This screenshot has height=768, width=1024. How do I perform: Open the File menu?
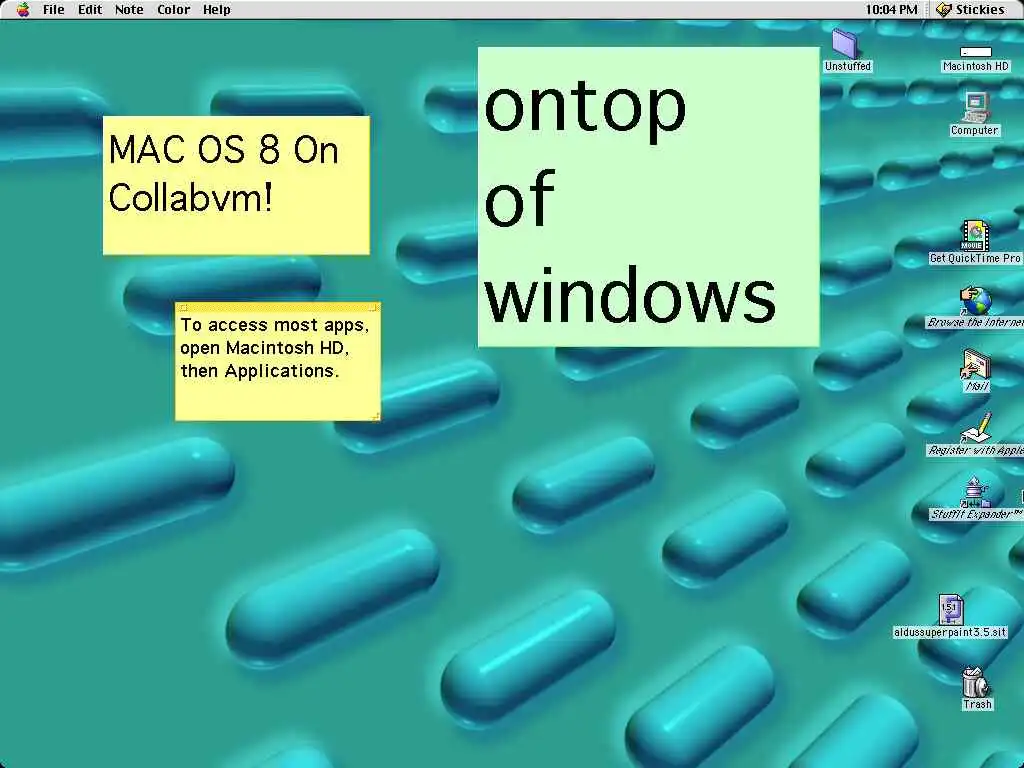[x=54, y=9]
